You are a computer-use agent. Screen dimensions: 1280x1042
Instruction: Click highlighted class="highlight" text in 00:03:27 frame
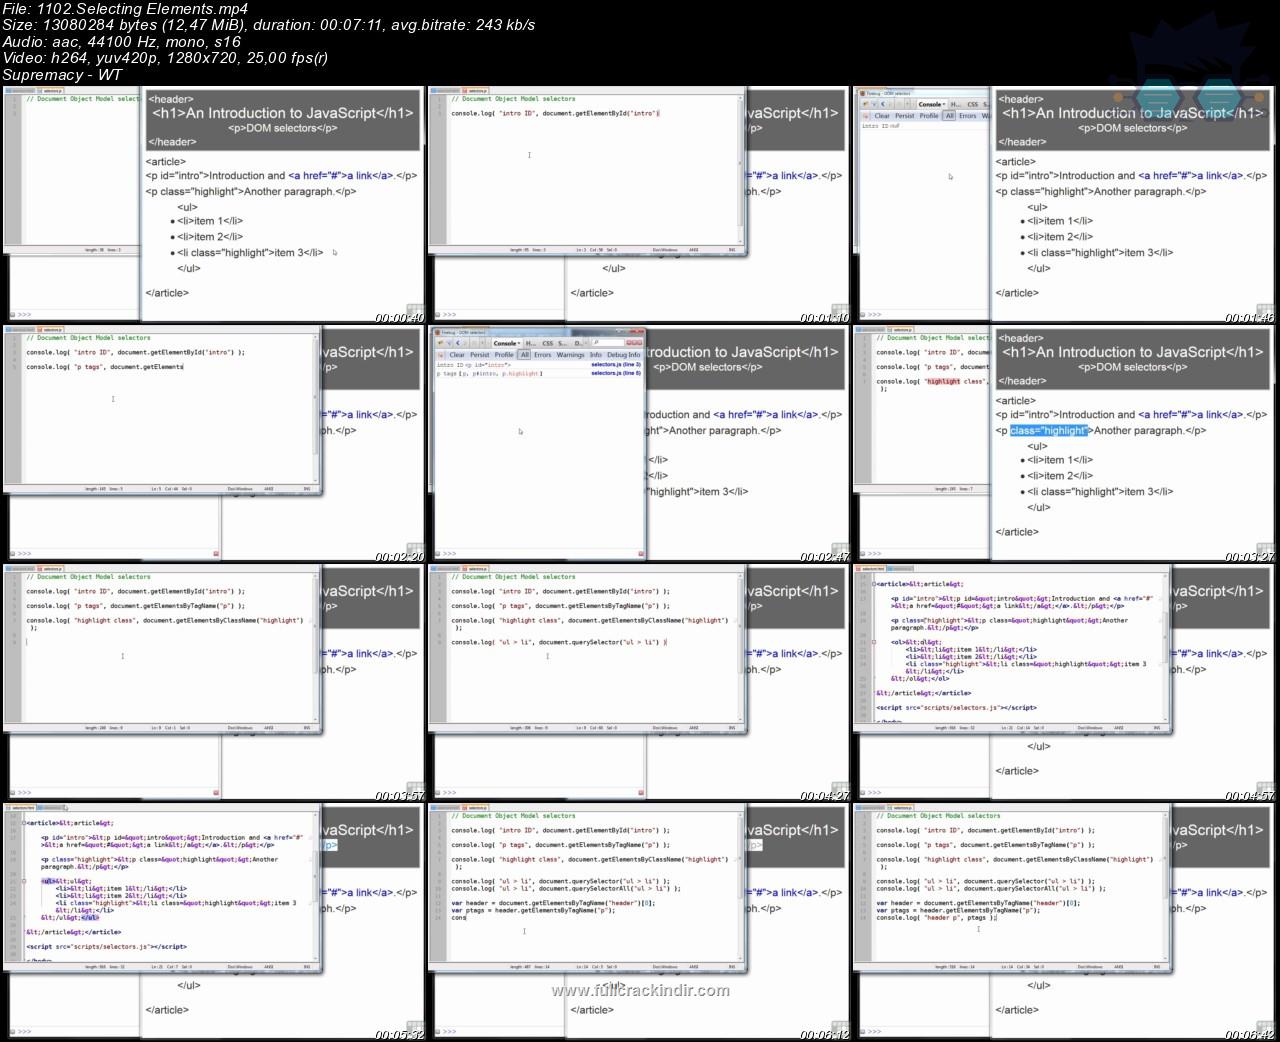tap(1048, 431)
